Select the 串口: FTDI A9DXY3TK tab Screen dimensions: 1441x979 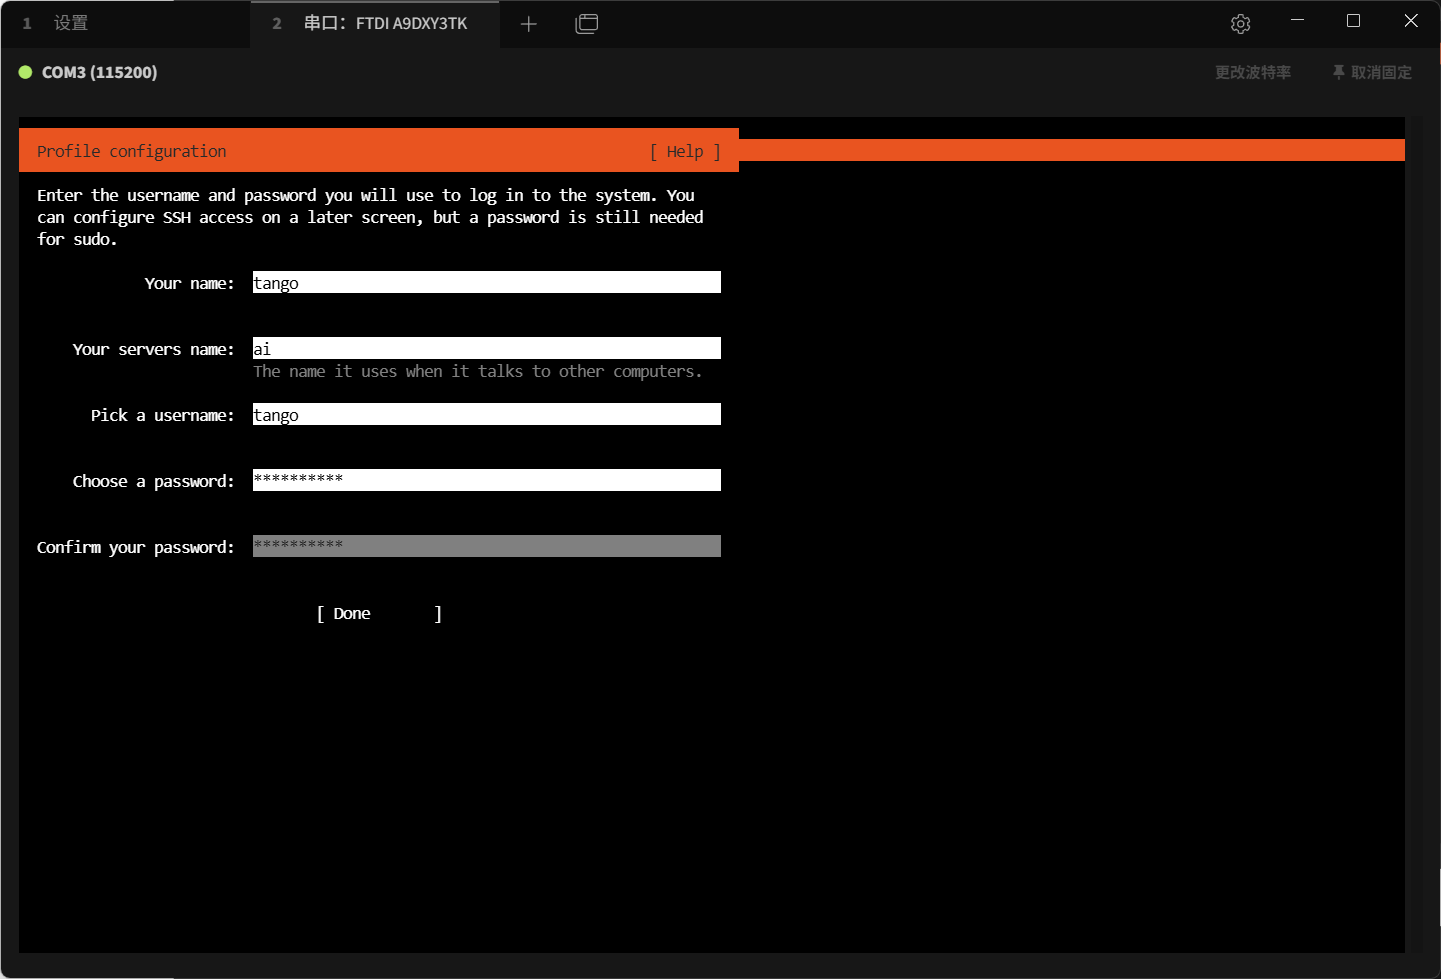pyautogui.click(x=384, y=23)
